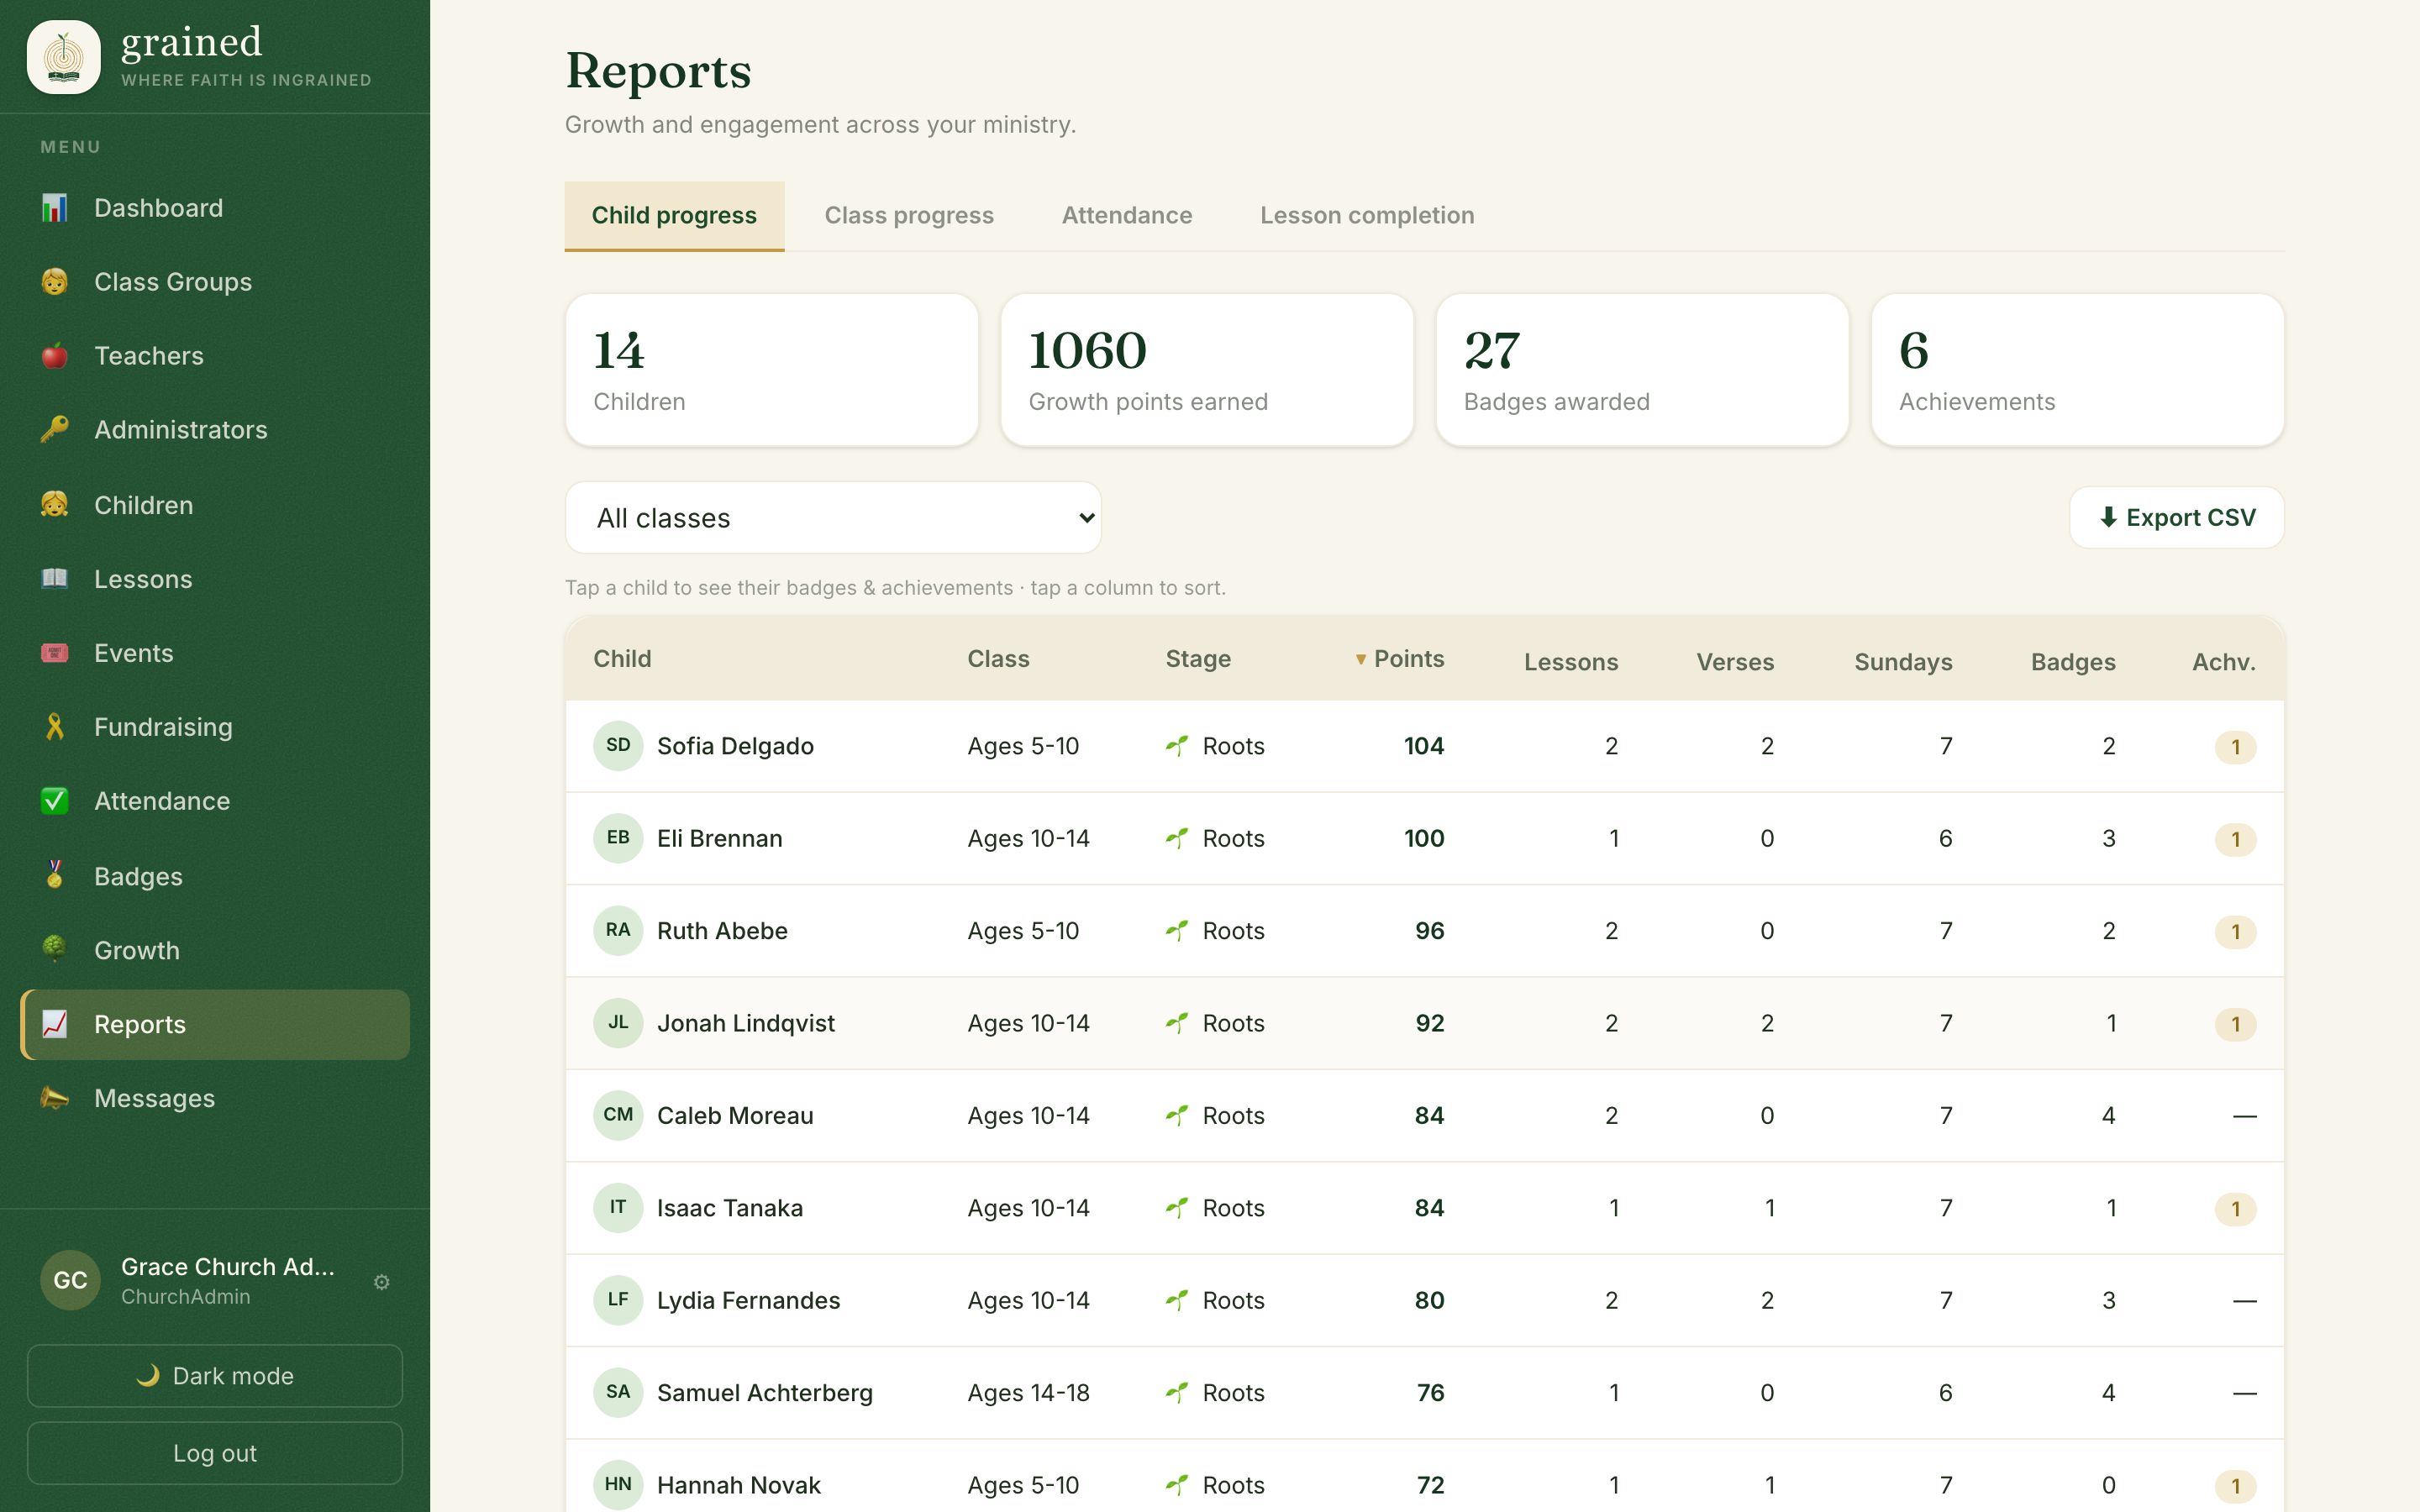The image size is (2420, 1512).
Task: Click Lydia Fernandes' 80 points value
Action: pyautogui.click(x=1429, y=1301)
